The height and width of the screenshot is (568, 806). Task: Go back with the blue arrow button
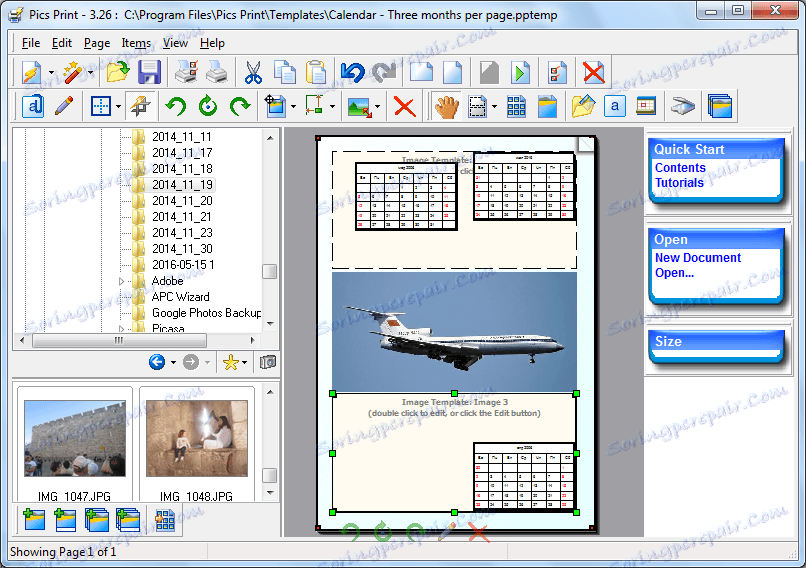[x=157, y=362]
